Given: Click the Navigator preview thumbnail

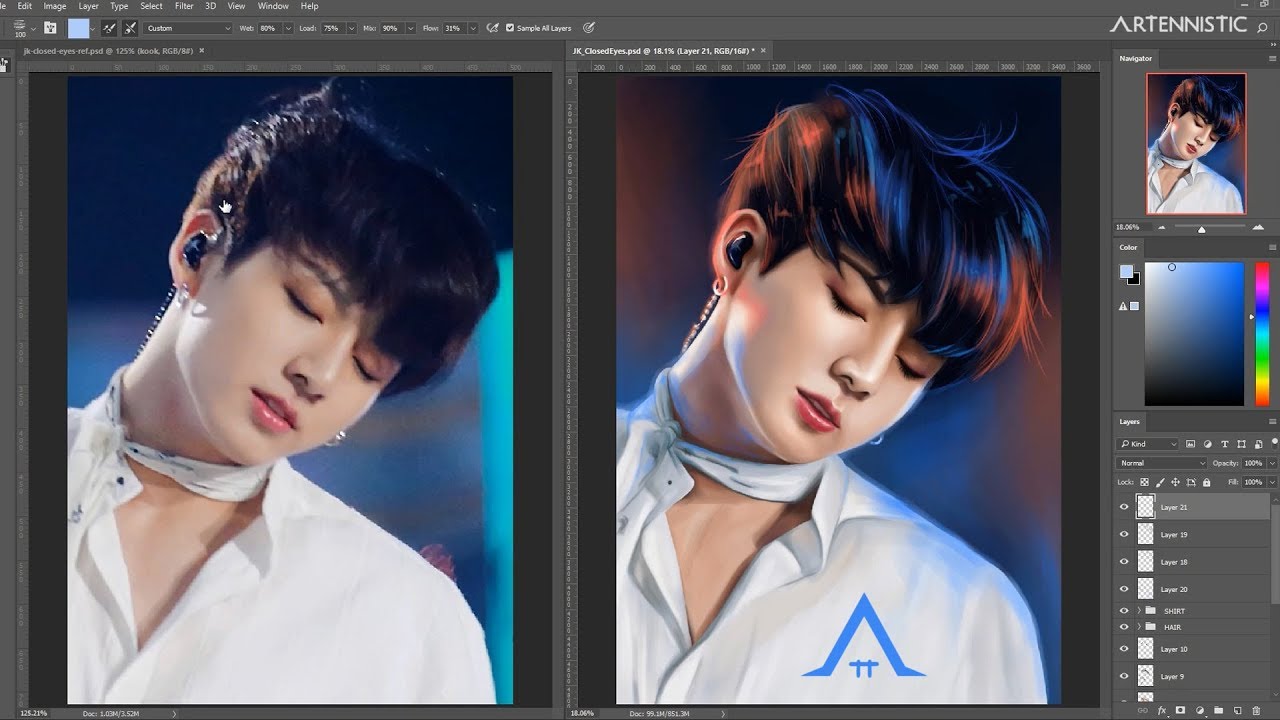Looking at the screenshot, I should pos(1196,143).
